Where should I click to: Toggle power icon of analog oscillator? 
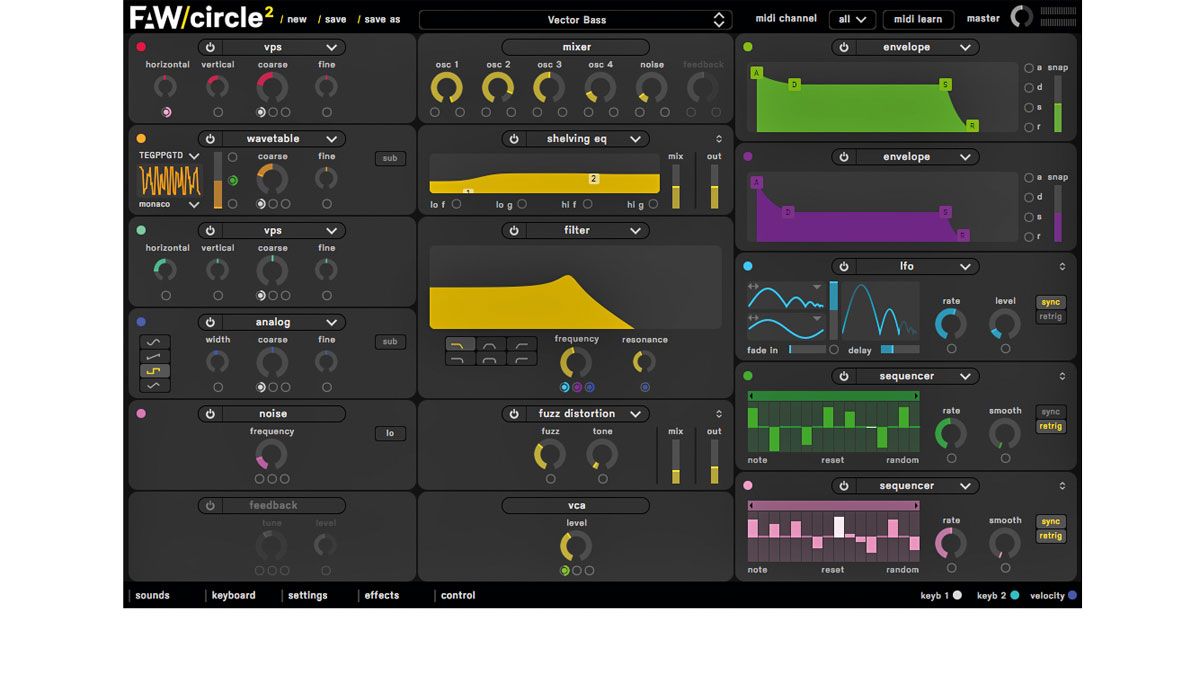[x=210, y=322]
